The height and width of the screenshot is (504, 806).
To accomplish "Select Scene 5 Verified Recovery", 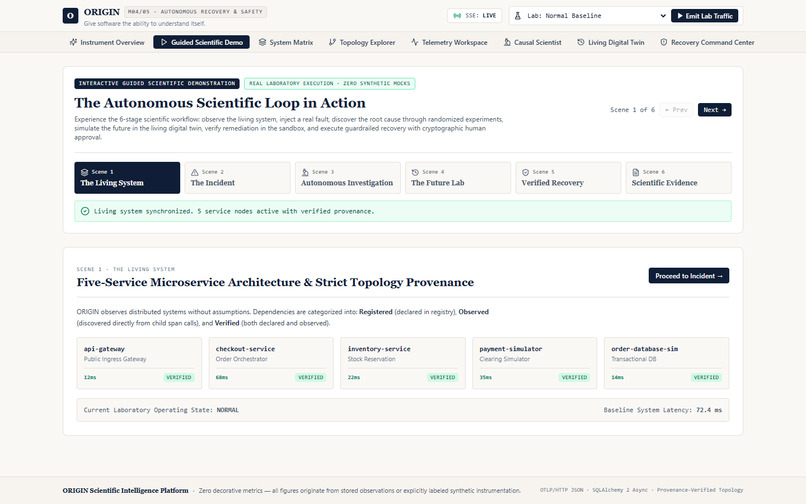I will tap(569, 178).
